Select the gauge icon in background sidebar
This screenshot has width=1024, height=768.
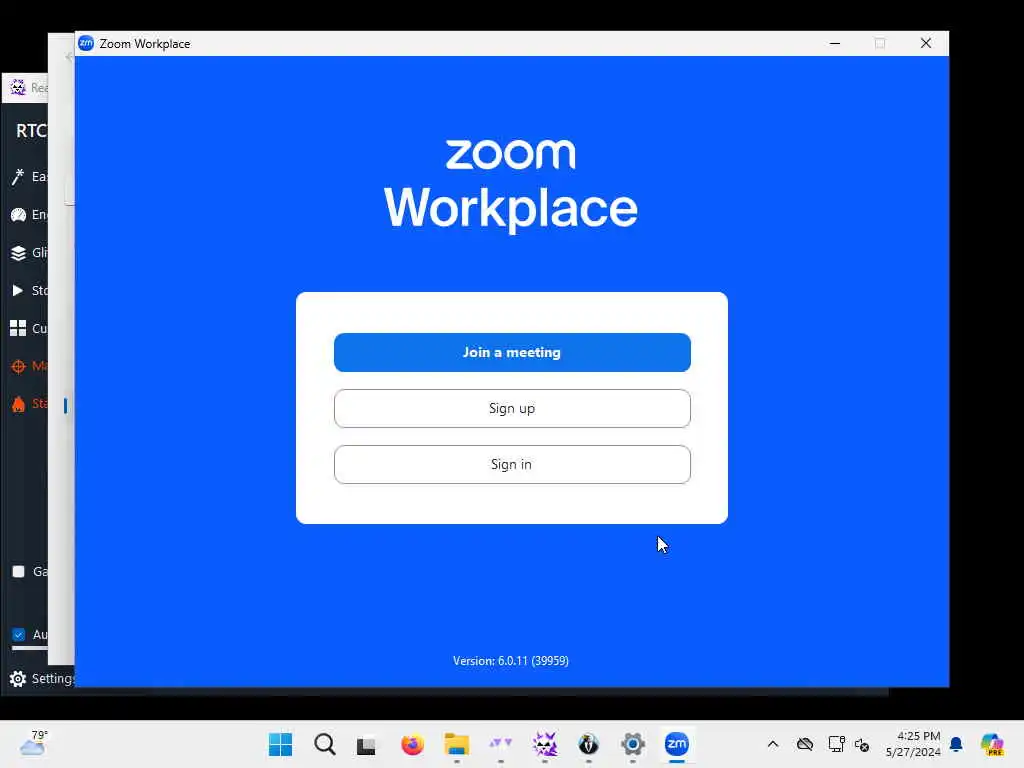[18, 214]
